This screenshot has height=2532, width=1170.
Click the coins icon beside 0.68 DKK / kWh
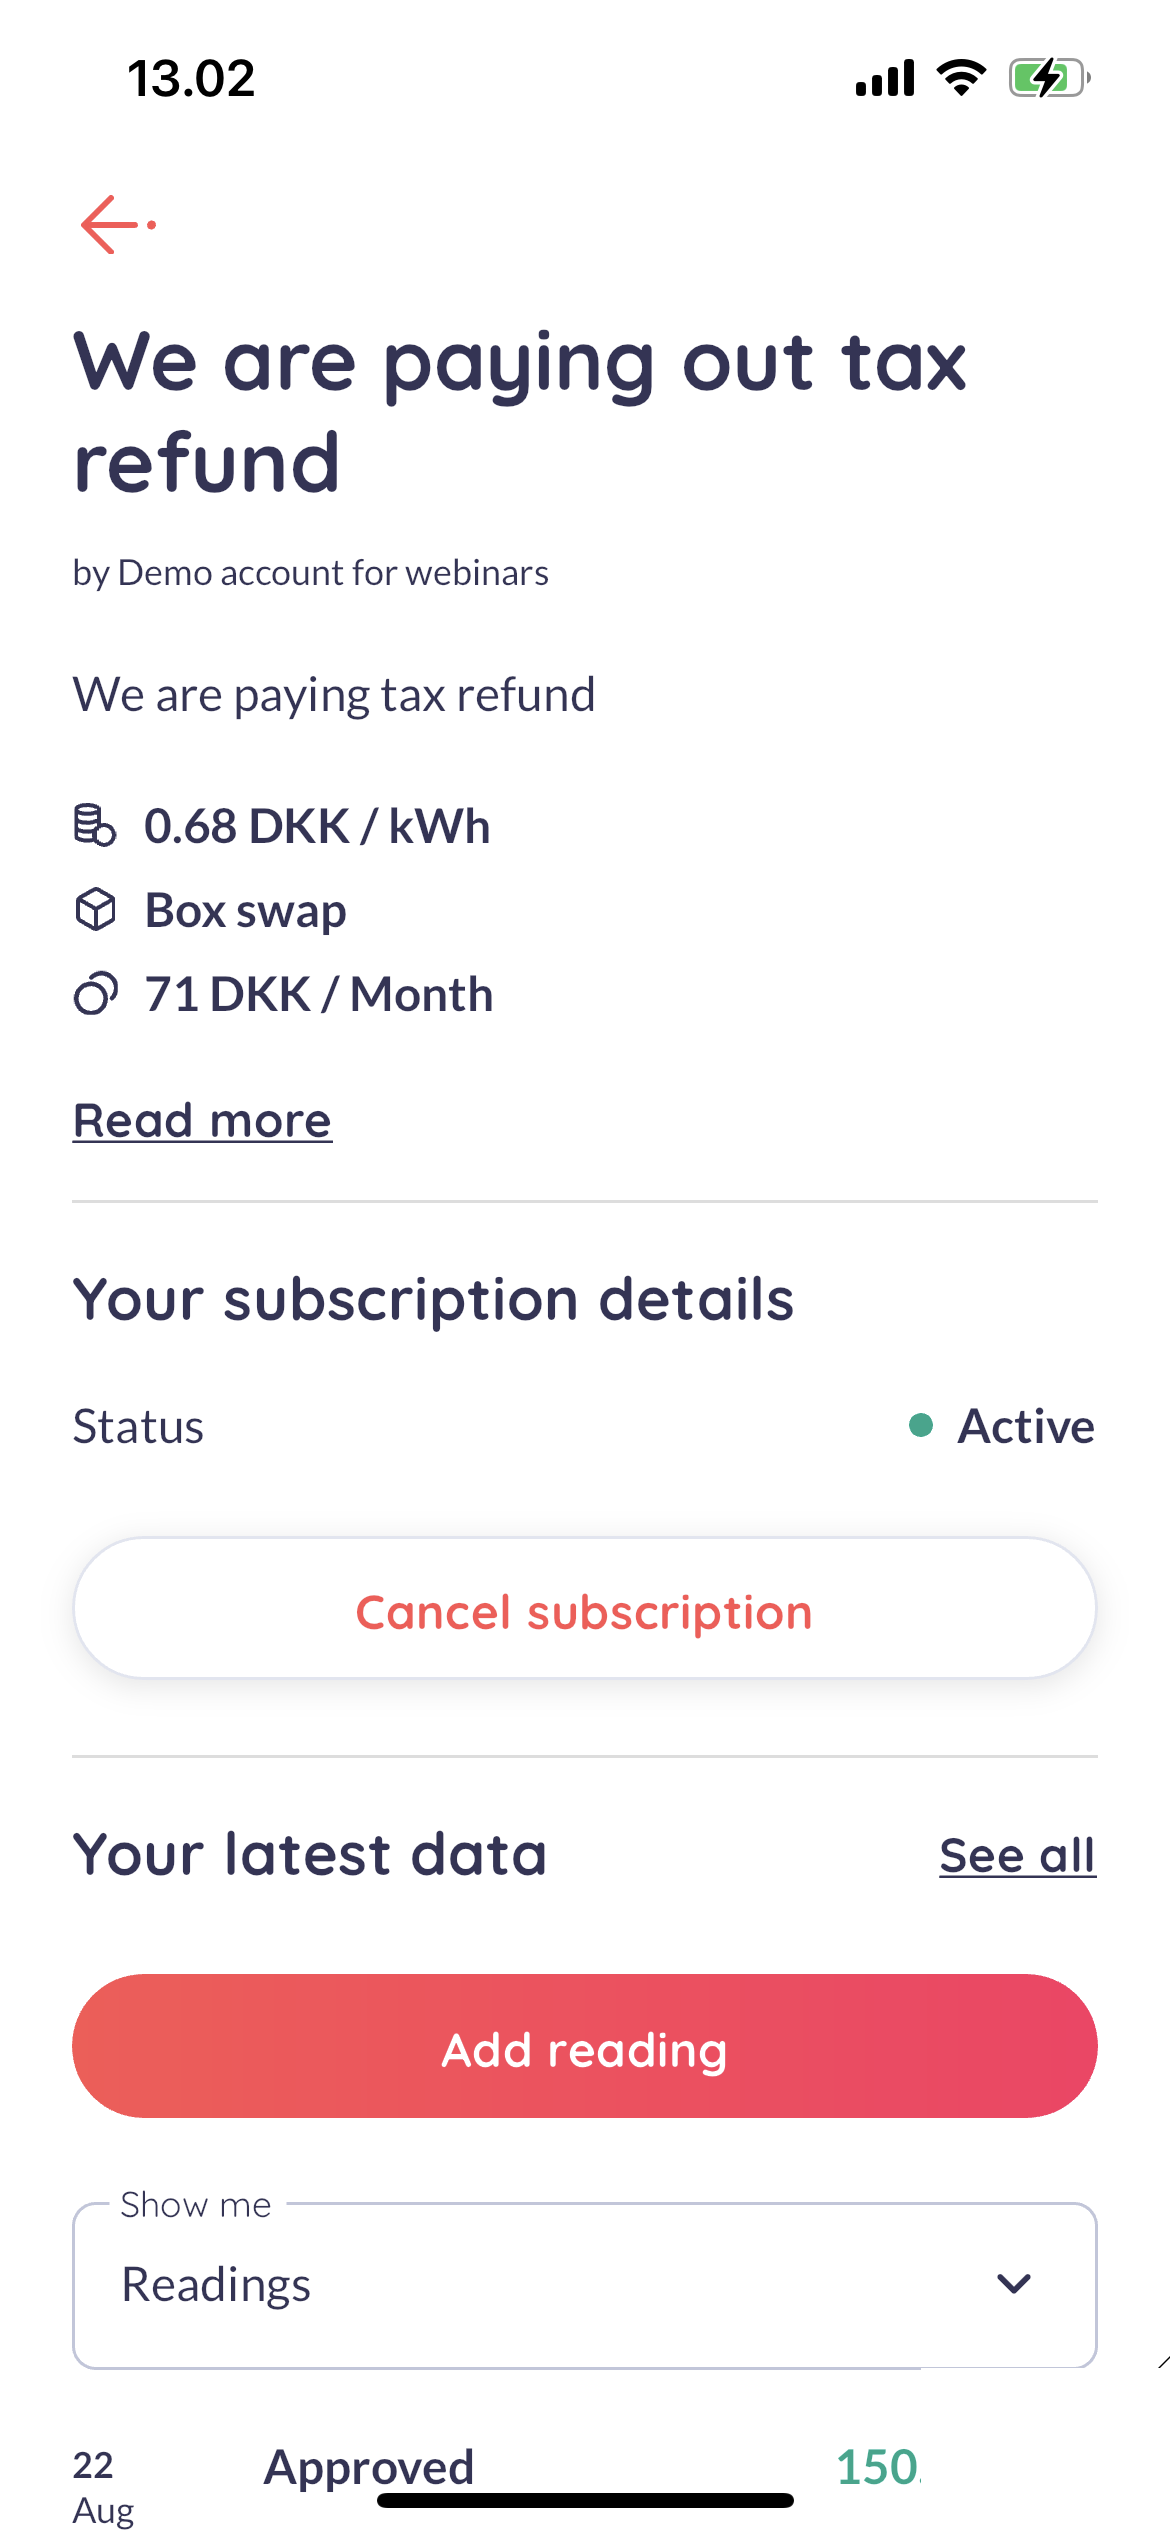(95, 826)
